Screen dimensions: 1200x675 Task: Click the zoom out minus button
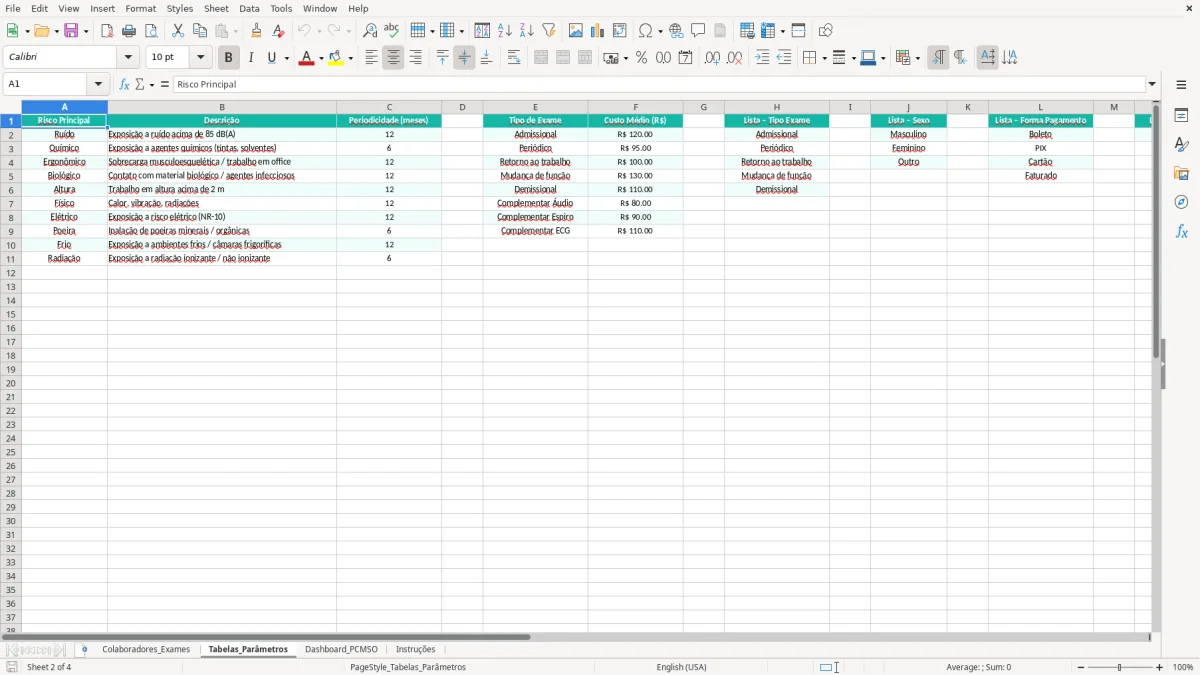coord(1081,667)
